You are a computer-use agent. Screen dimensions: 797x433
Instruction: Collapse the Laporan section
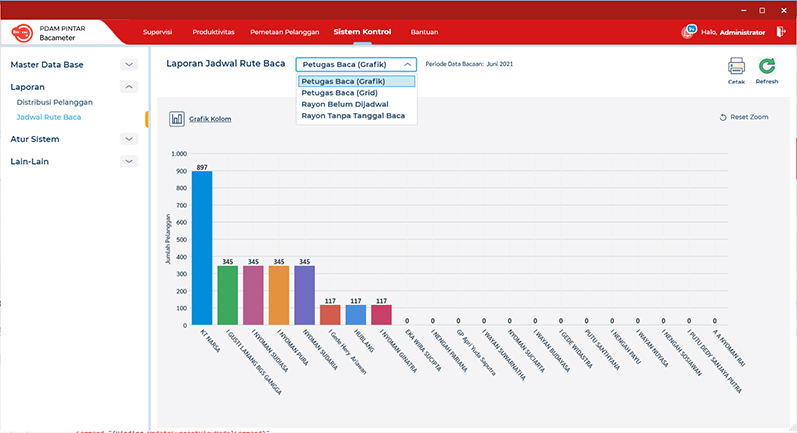pos(129,87)
